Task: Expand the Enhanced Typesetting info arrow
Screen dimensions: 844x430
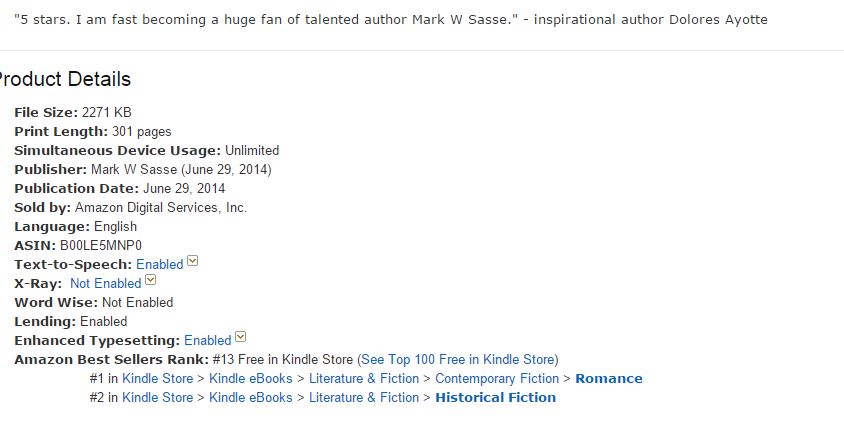Action: tap(241, 339)
